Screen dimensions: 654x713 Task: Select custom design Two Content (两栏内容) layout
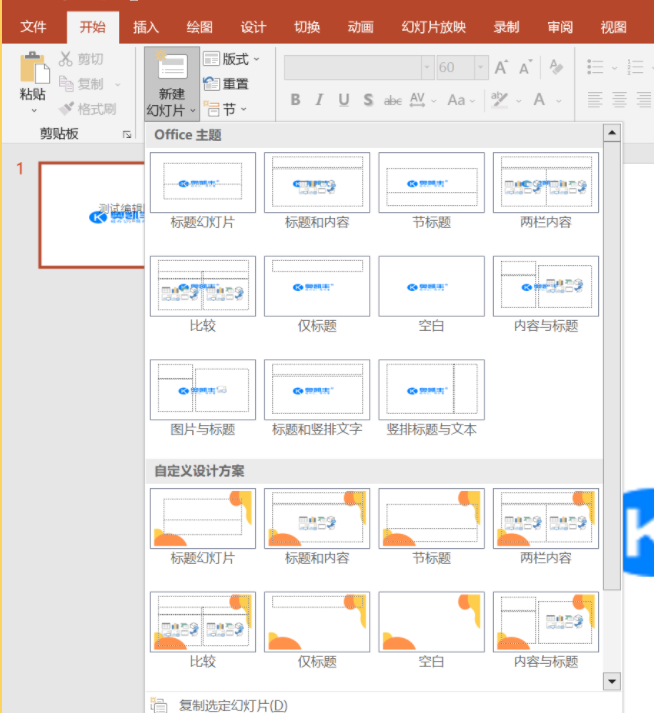pyautogui.click(x=546, y=518)
